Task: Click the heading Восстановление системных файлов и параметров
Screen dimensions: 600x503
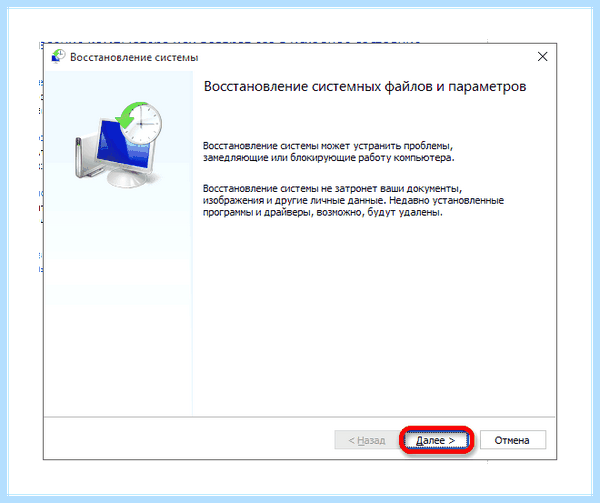Action: (365, 86)
